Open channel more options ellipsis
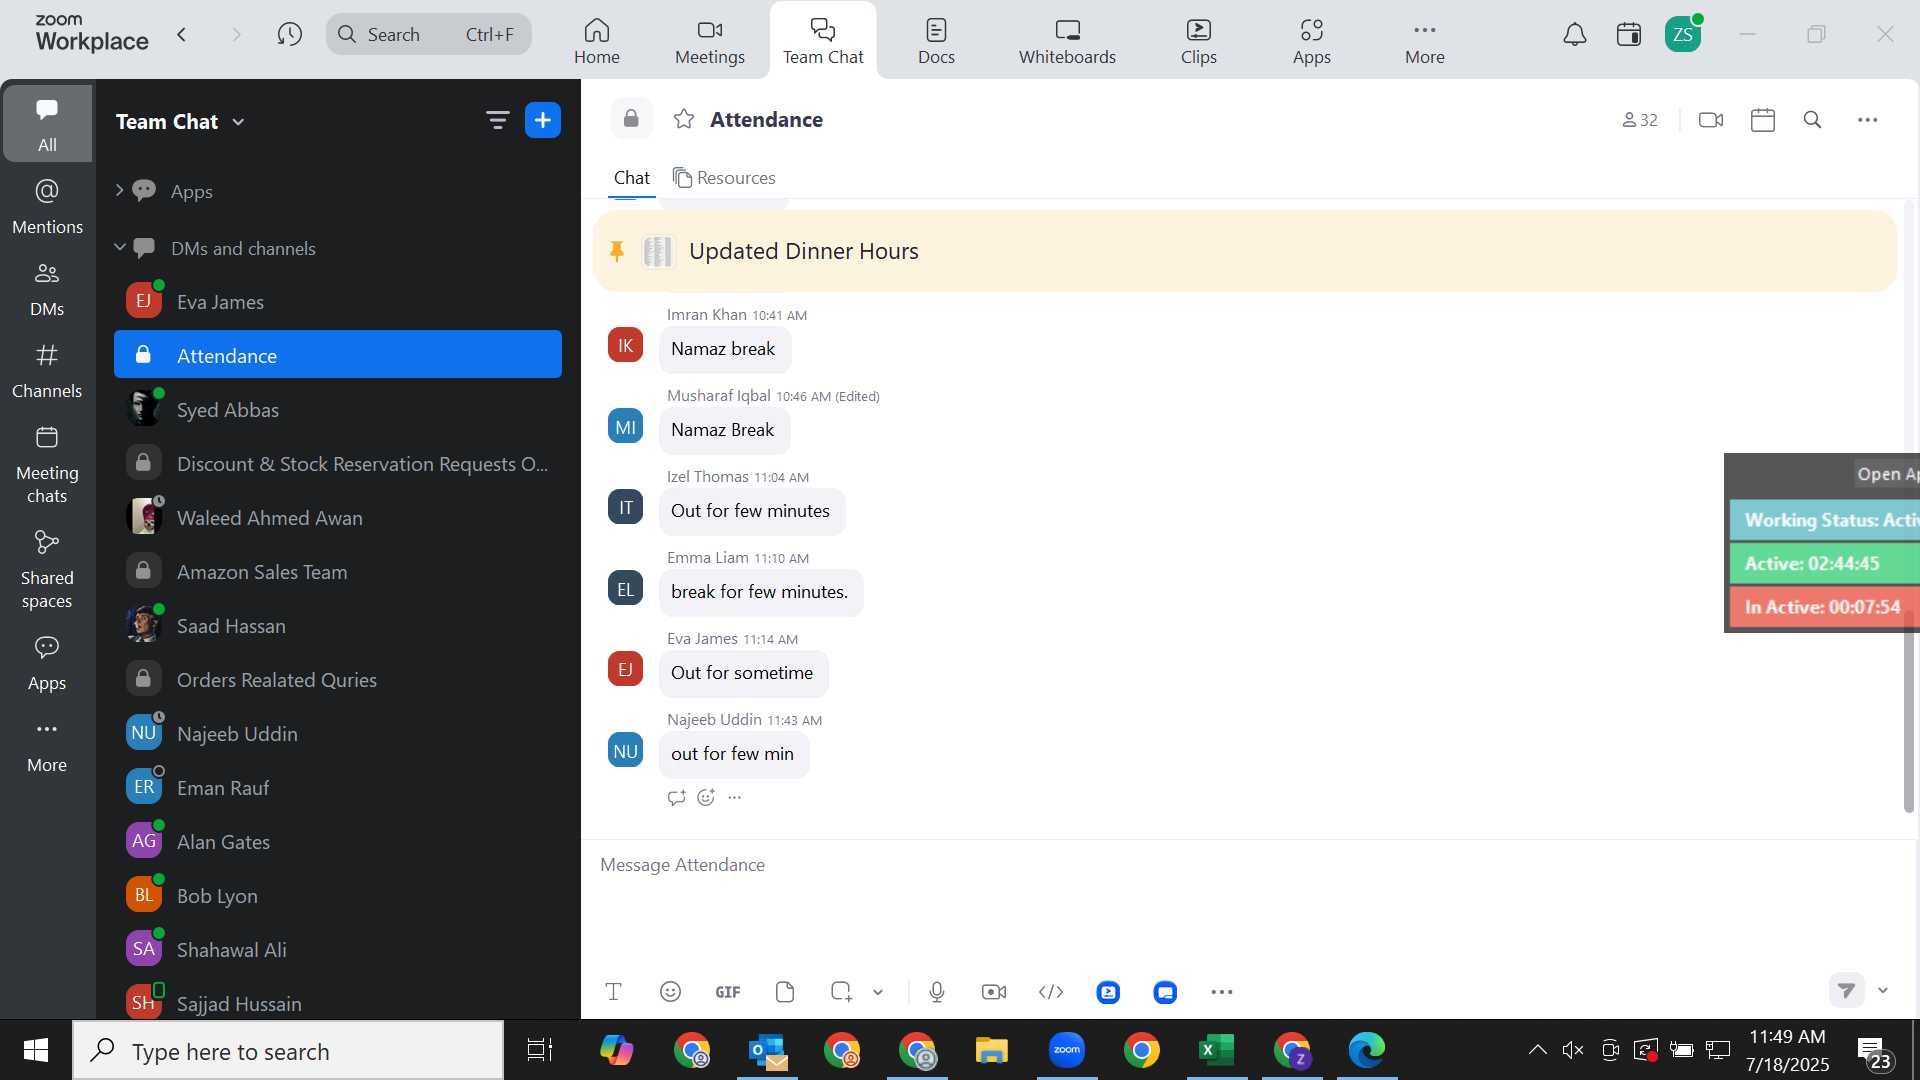1920x1080 pixels. click(x=1867, y=120)
